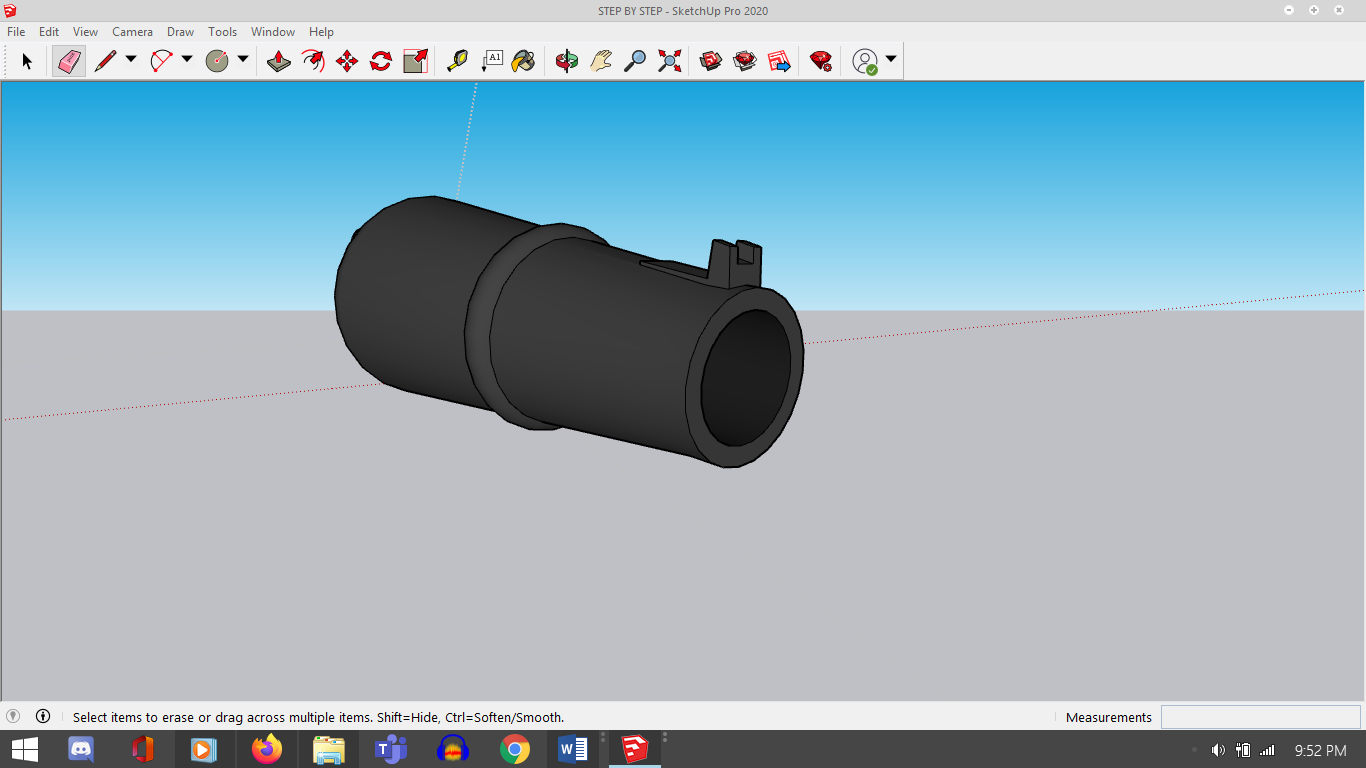Open the Extension Manager ruby icon
Image resolution: width=1366 pixels, height=768 pixels.
pyautogui.click(x=821, y=61)
